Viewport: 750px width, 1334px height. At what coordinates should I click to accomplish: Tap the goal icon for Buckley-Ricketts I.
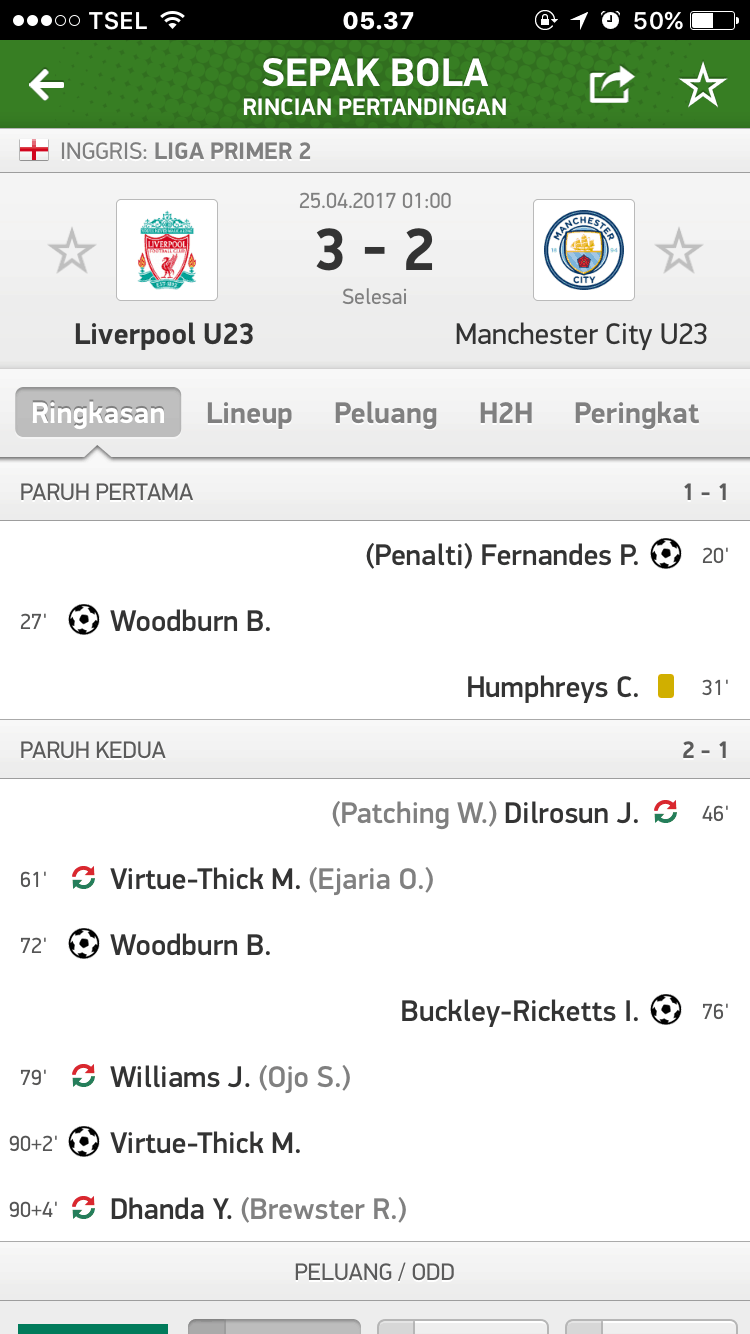[x=666, y=1011]
